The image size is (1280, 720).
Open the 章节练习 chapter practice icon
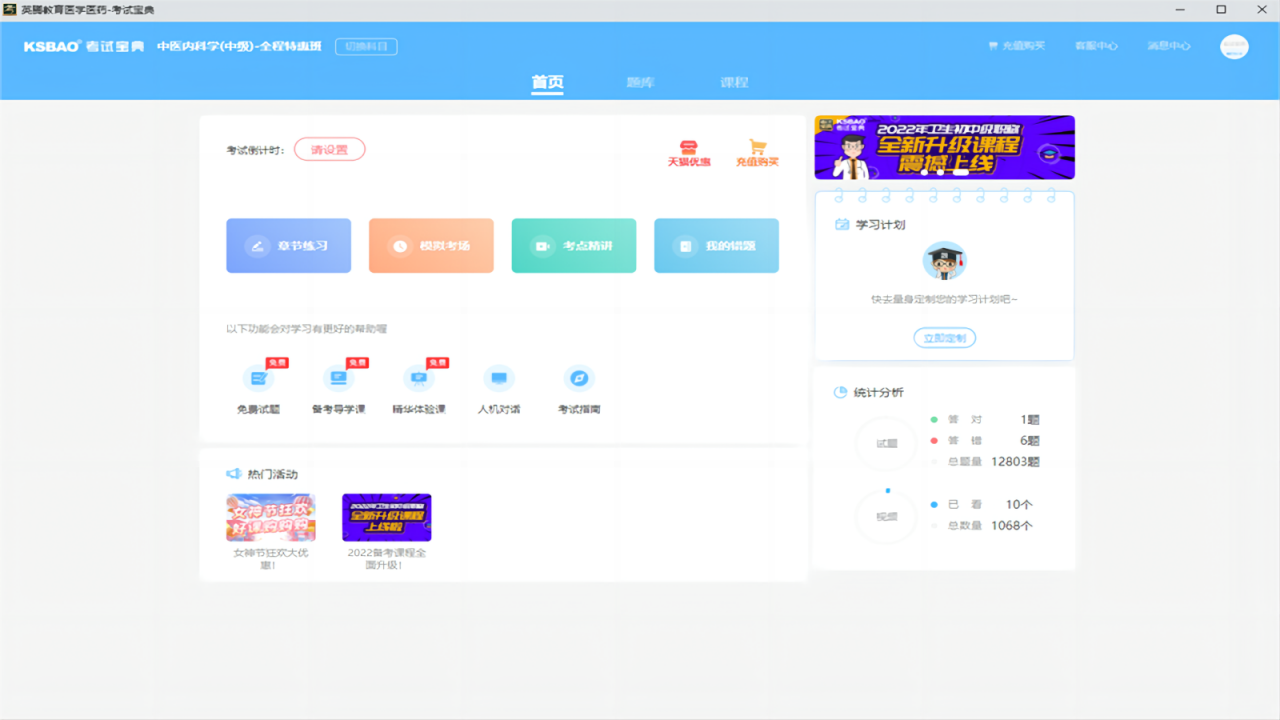click(288, 245)
